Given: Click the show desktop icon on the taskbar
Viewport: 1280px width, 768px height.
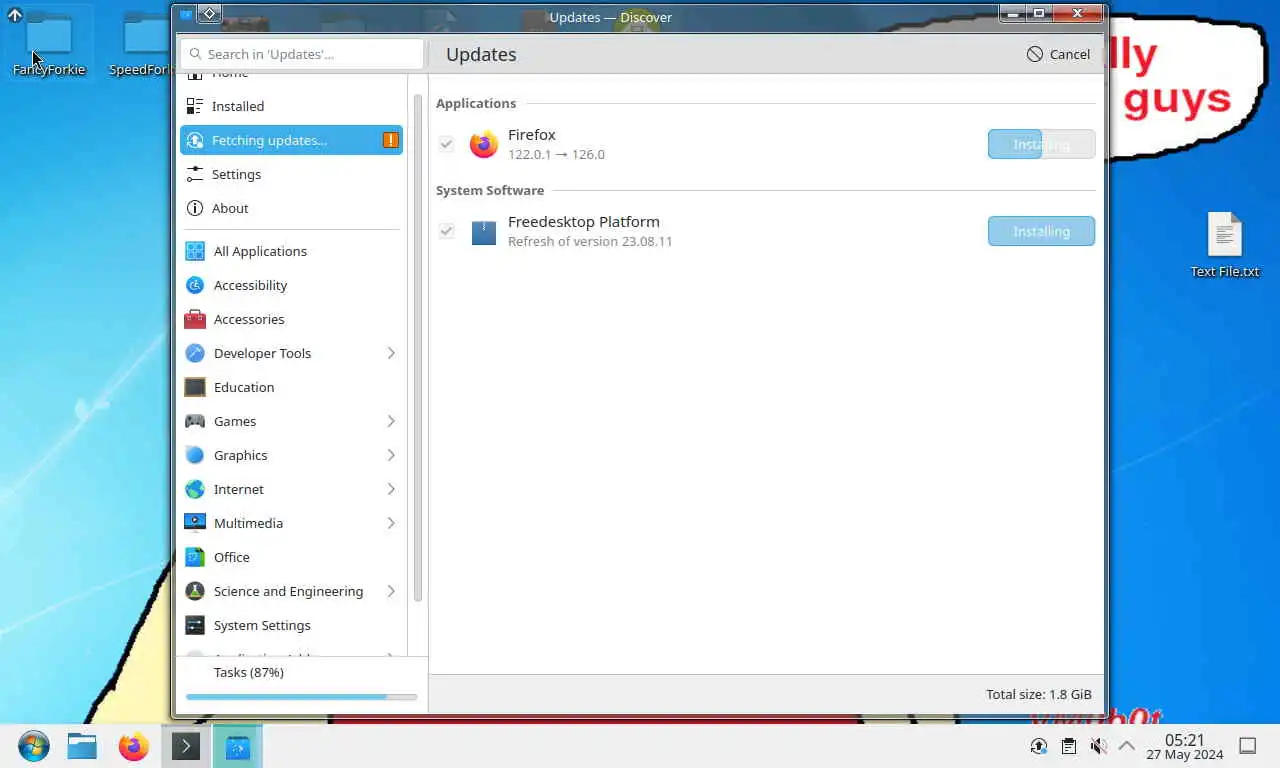Looking at the screenshot, I should click(x=1248, y=746).
